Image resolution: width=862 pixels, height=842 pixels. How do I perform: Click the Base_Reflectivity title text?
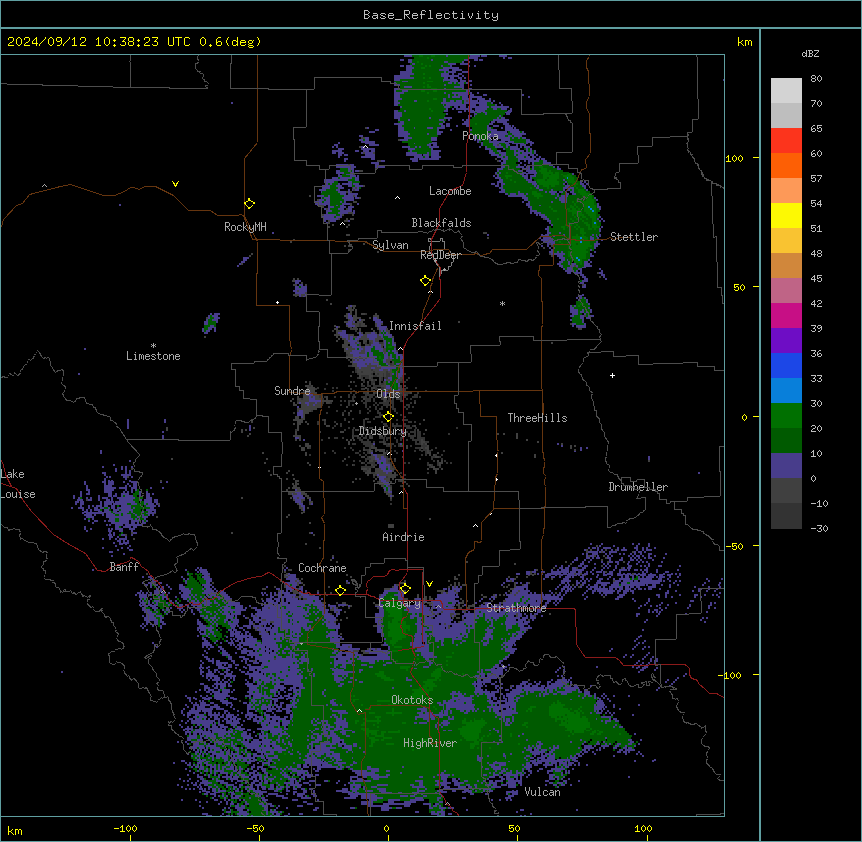(431, 15)
